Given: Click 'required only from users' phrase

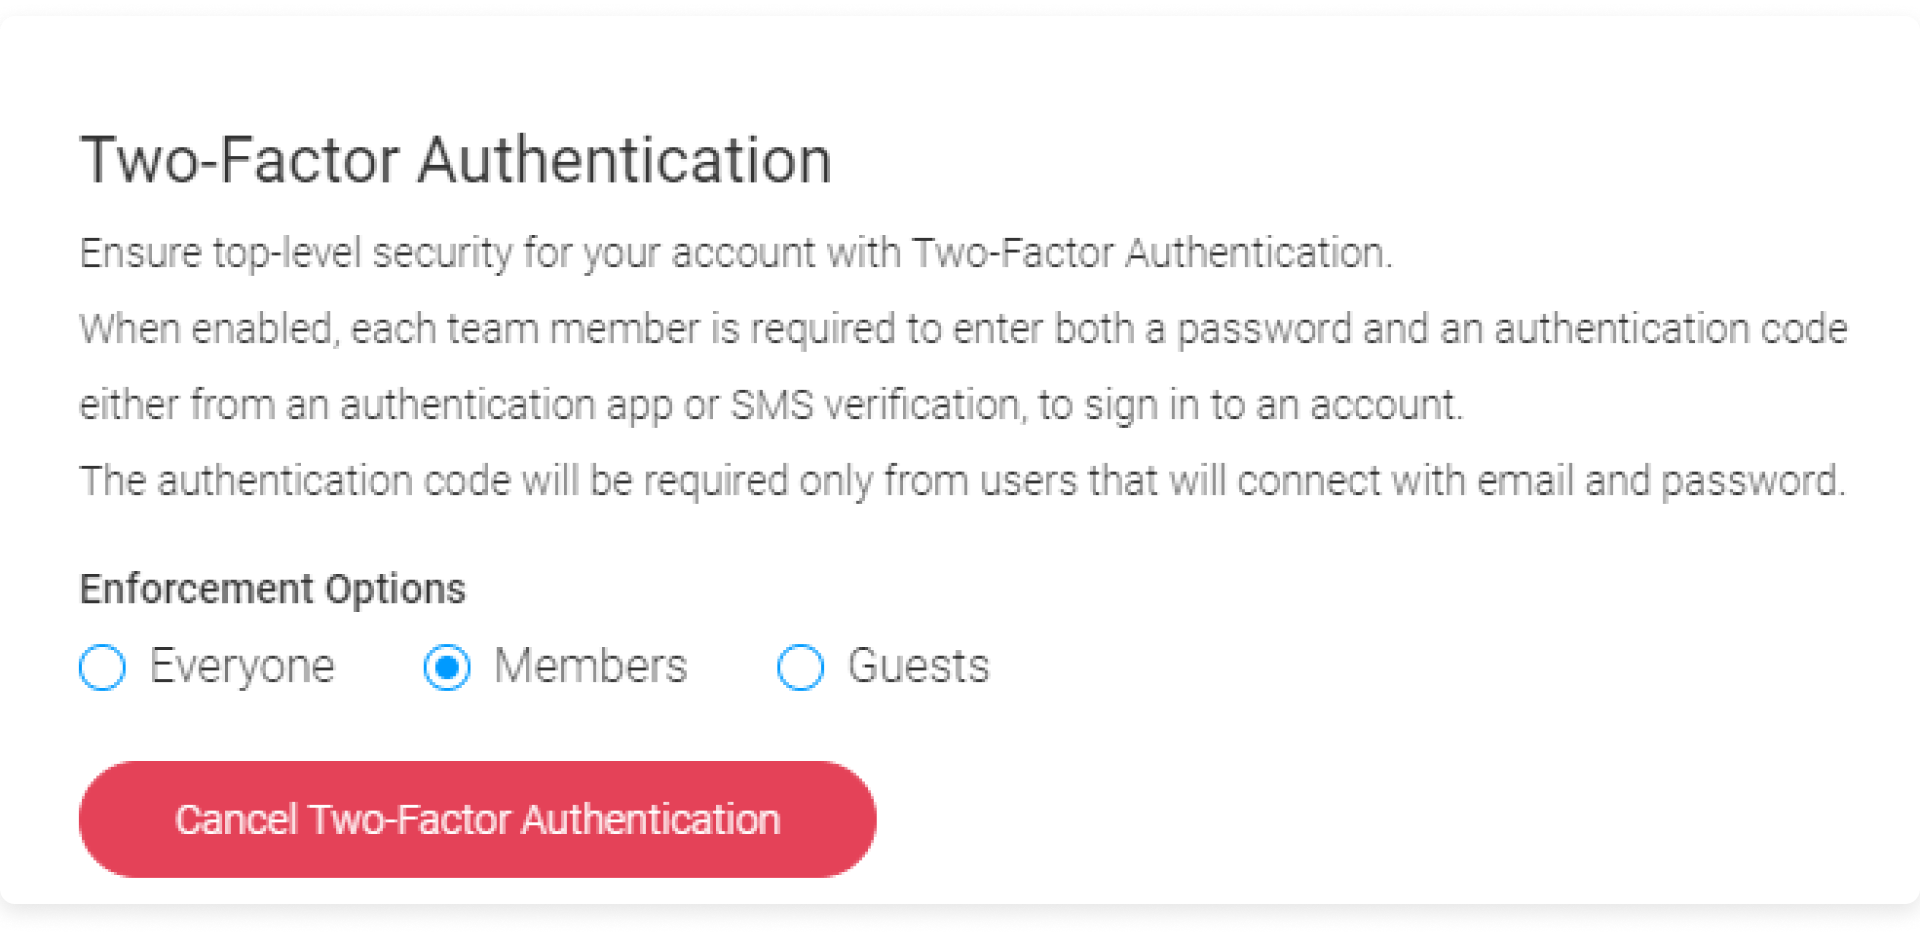Looking at the screenshot, I should click(x=860, y=481).
